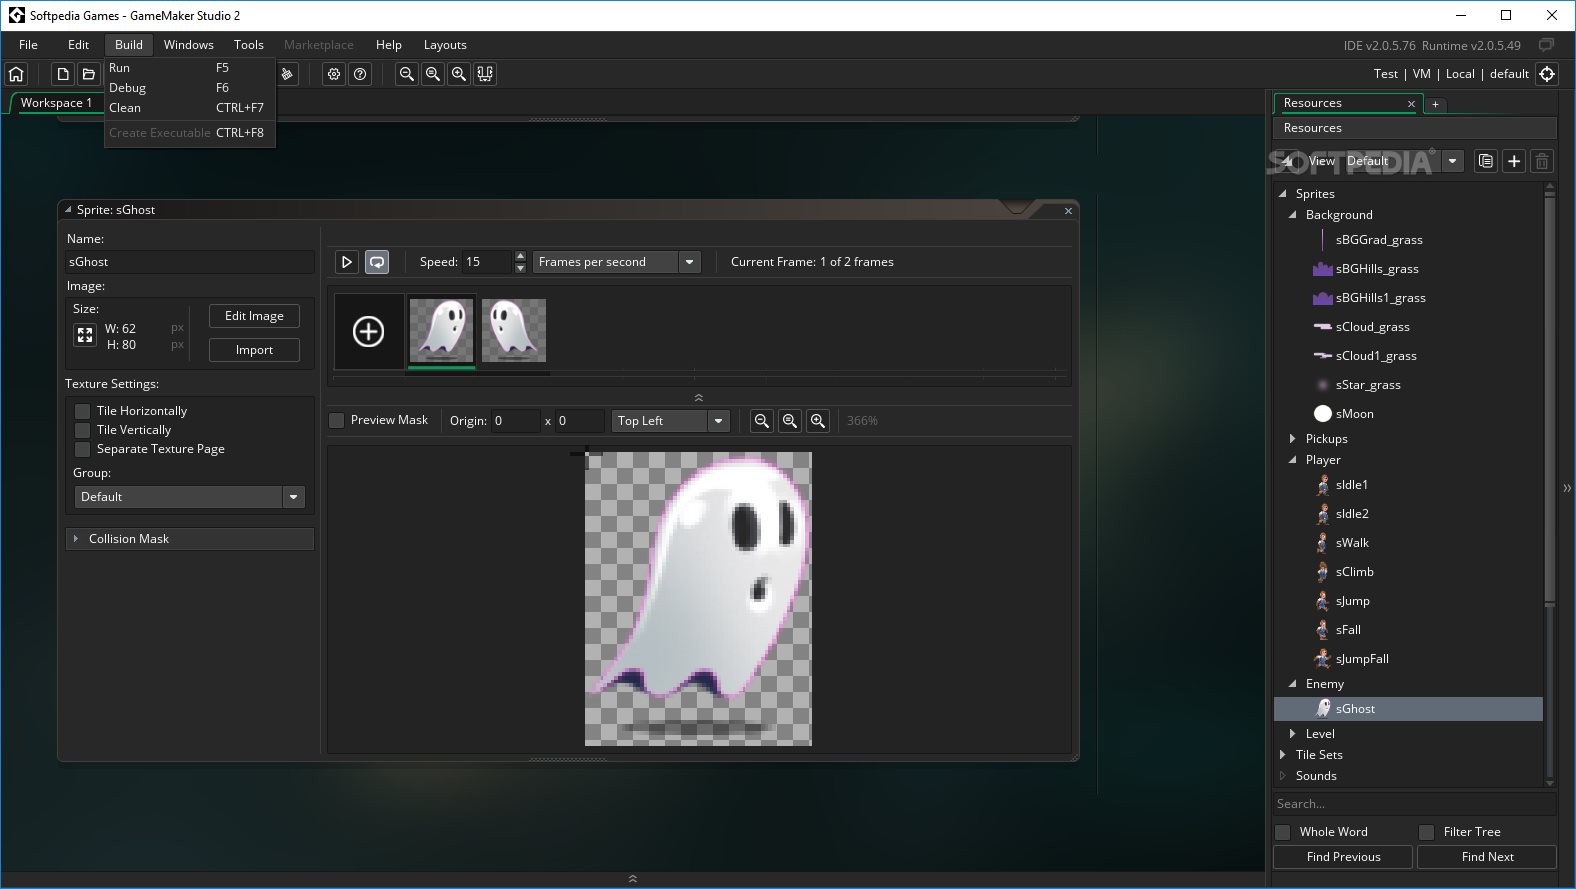Zoom out the sprite preview
Viewport: 1576px width, 889px height.
click(762, 421)
